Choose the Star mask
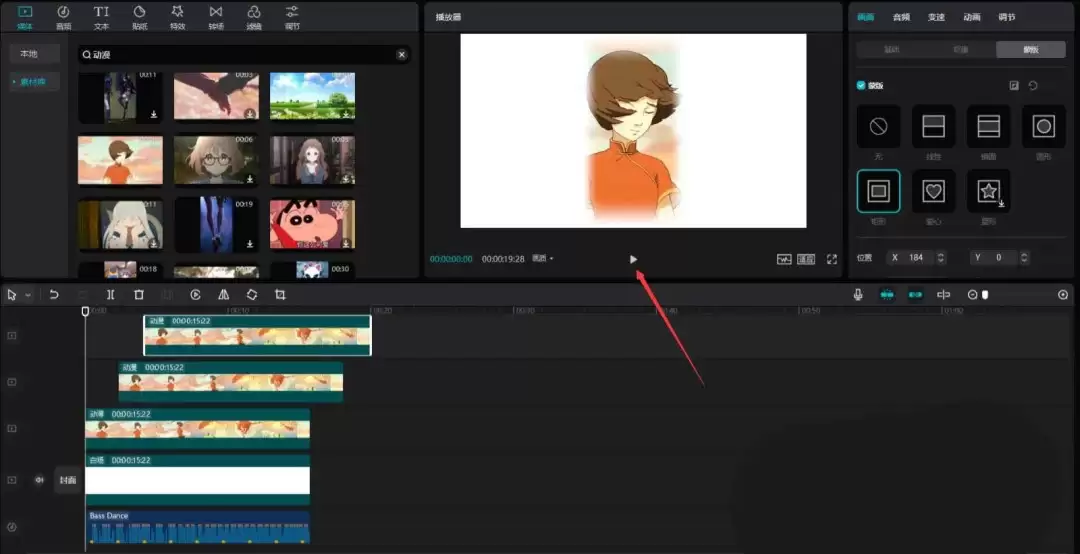Viewport: 1080px width, 554px height. click(988, 191)
